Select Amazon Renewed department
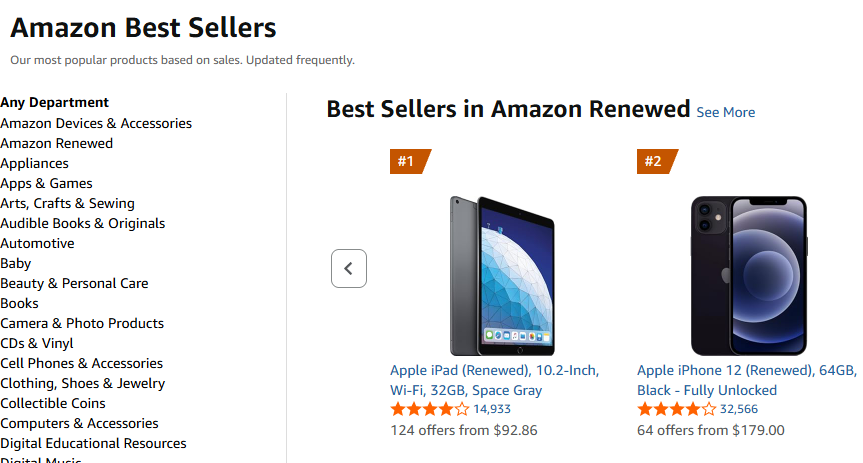Screen dimensions: 863x463 pyautogui.click(x=57, y=143)
